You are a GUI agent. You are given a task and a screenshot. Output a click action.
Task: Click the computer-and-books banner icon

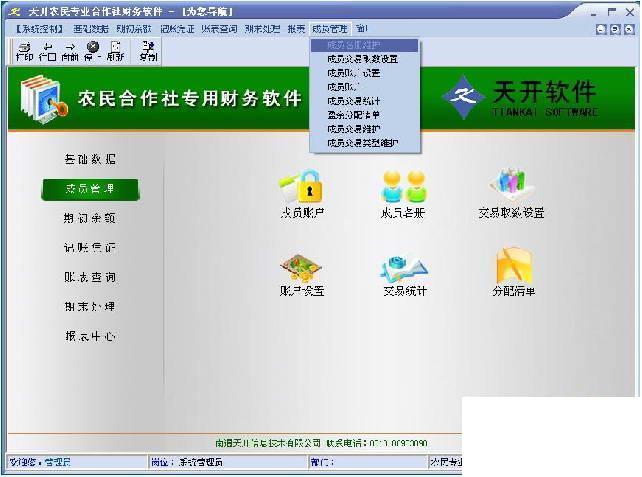pos(44,99)
